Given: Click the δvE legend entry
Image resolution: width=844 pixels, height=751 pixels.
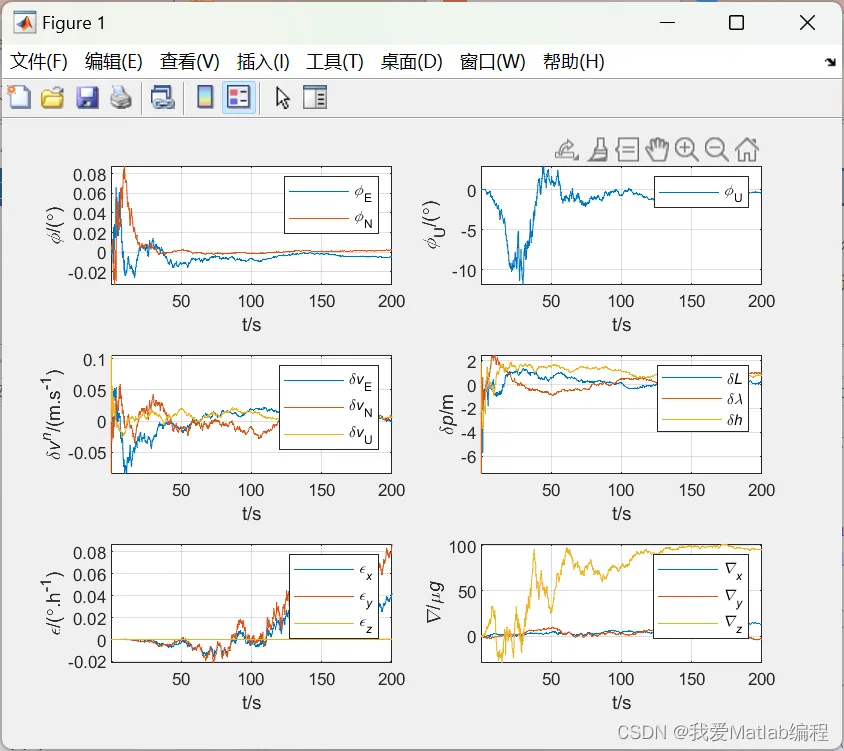Looking at the screenshot, I should 328,381.
